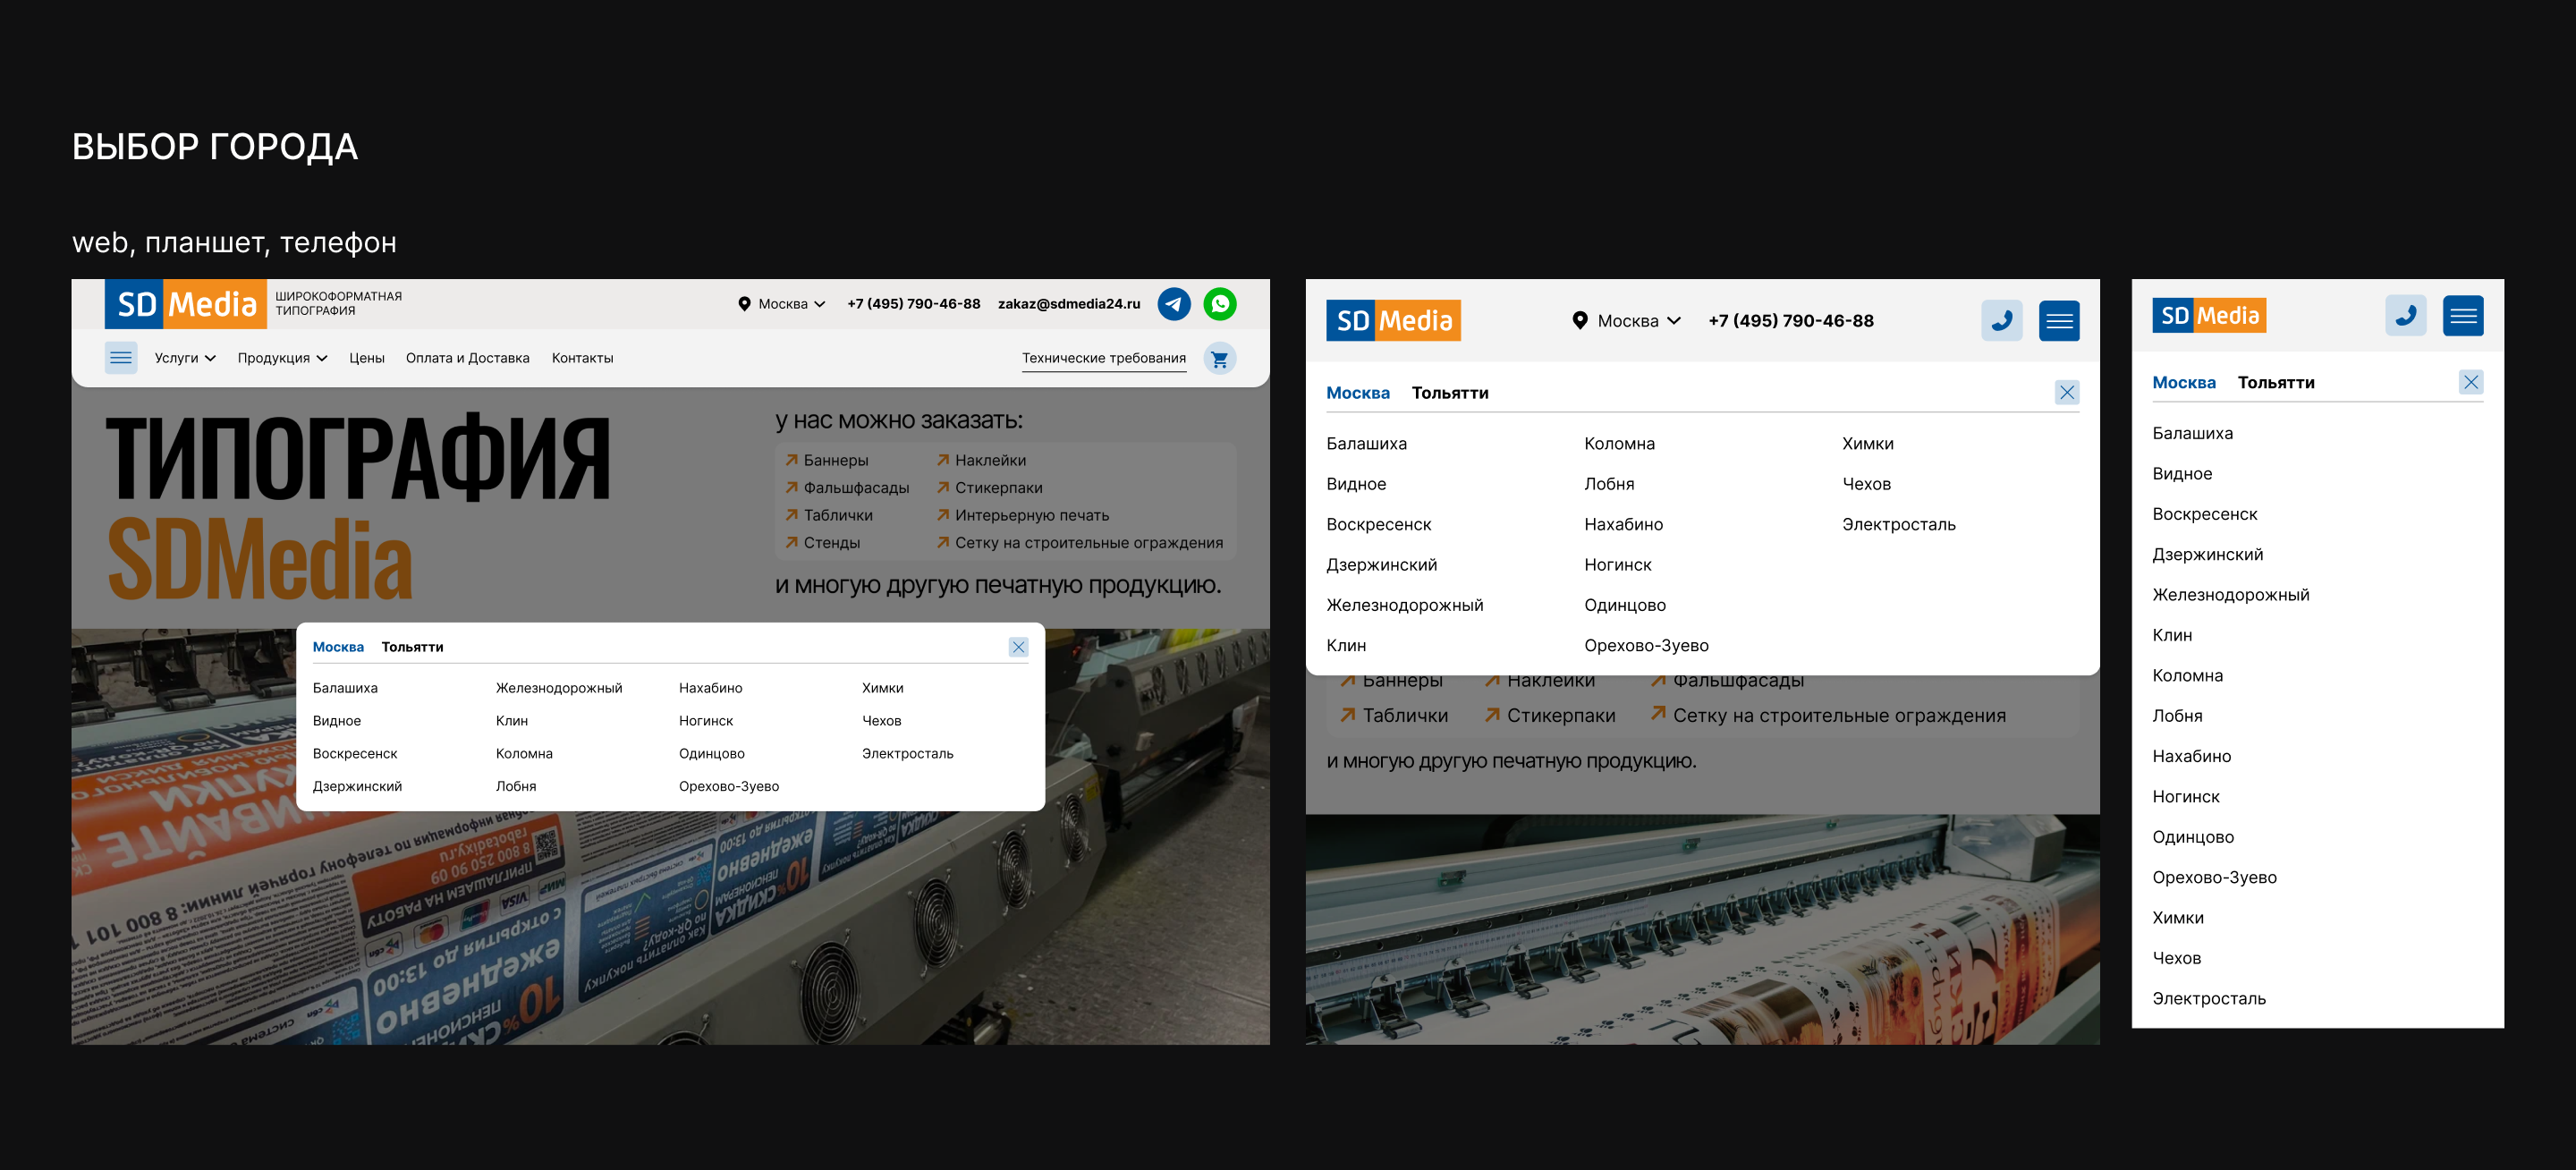Open Технические требования link
The image size is (2576, 1170).
tap(1103, 358)
